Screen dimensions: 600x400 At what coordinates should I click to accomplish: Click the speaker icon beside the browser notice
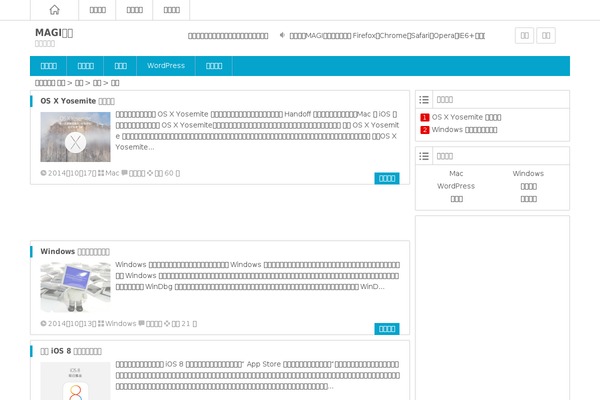click(282, 35)
